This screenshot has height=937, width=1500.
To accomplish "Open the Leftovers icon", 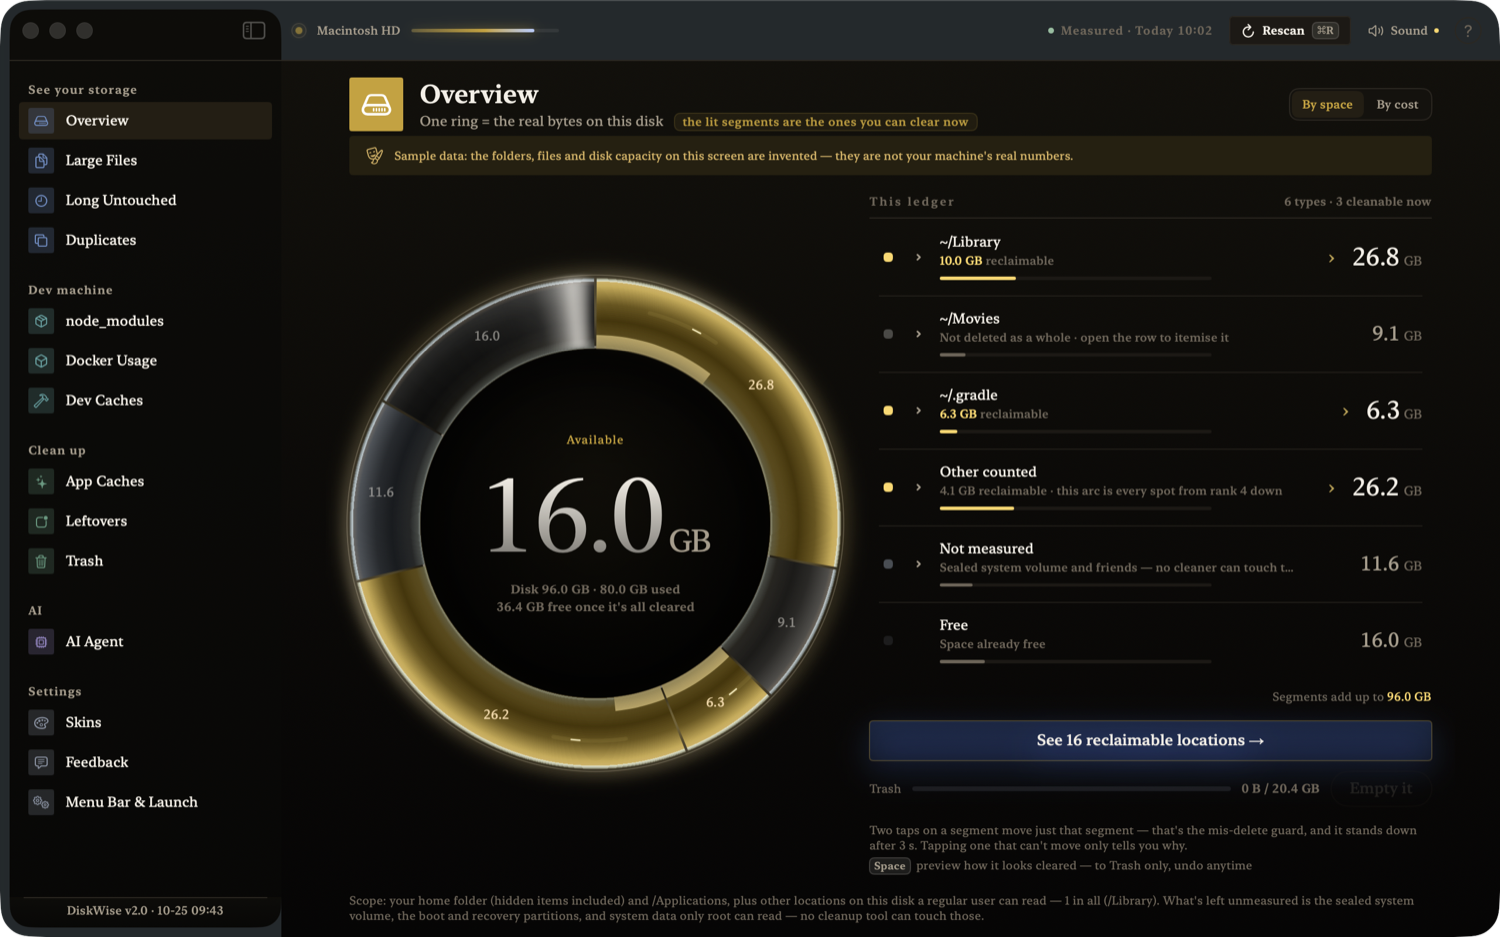I will [x=41, y=522].
